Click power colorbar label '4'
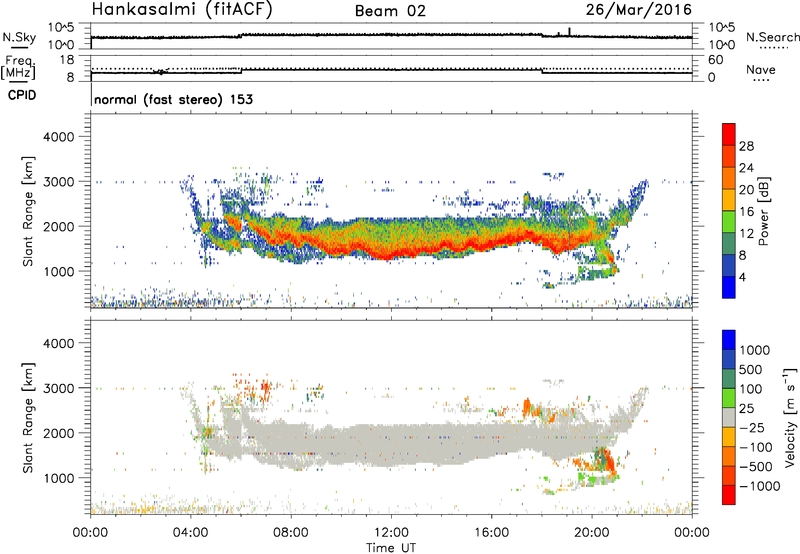The height and width of the screenshot is (554, 800). tap(742, 278)
